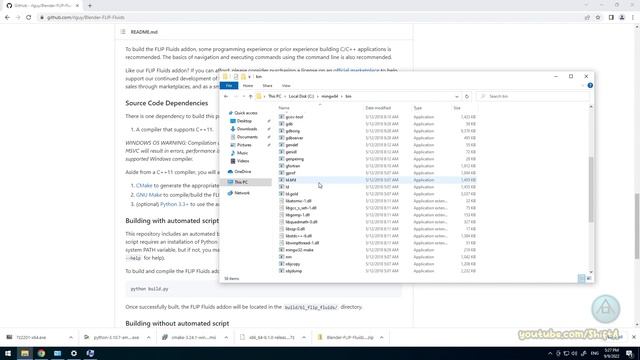Expand the Explorer ribbon chevron
The width and height of the screenshot is (640, 360).
[x=582, y=85]
